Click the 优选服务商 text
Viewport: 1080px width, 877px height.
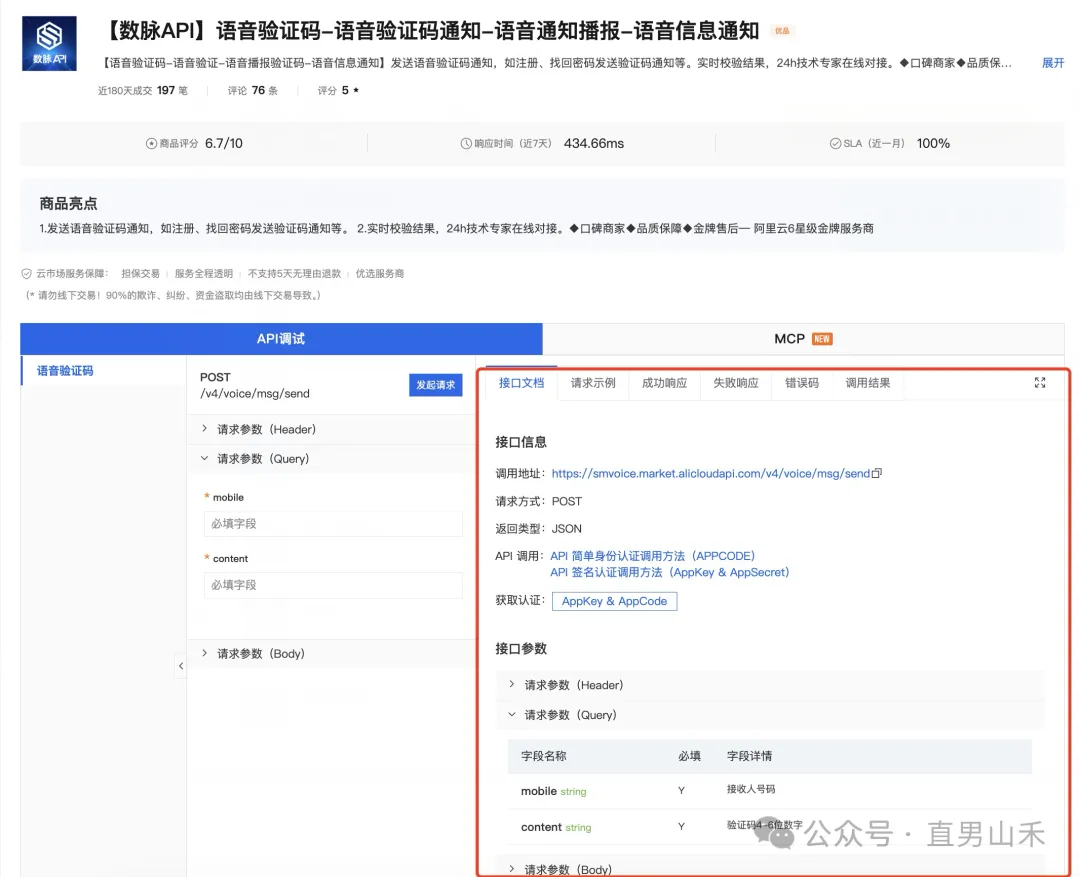click(x=380, y=274)
